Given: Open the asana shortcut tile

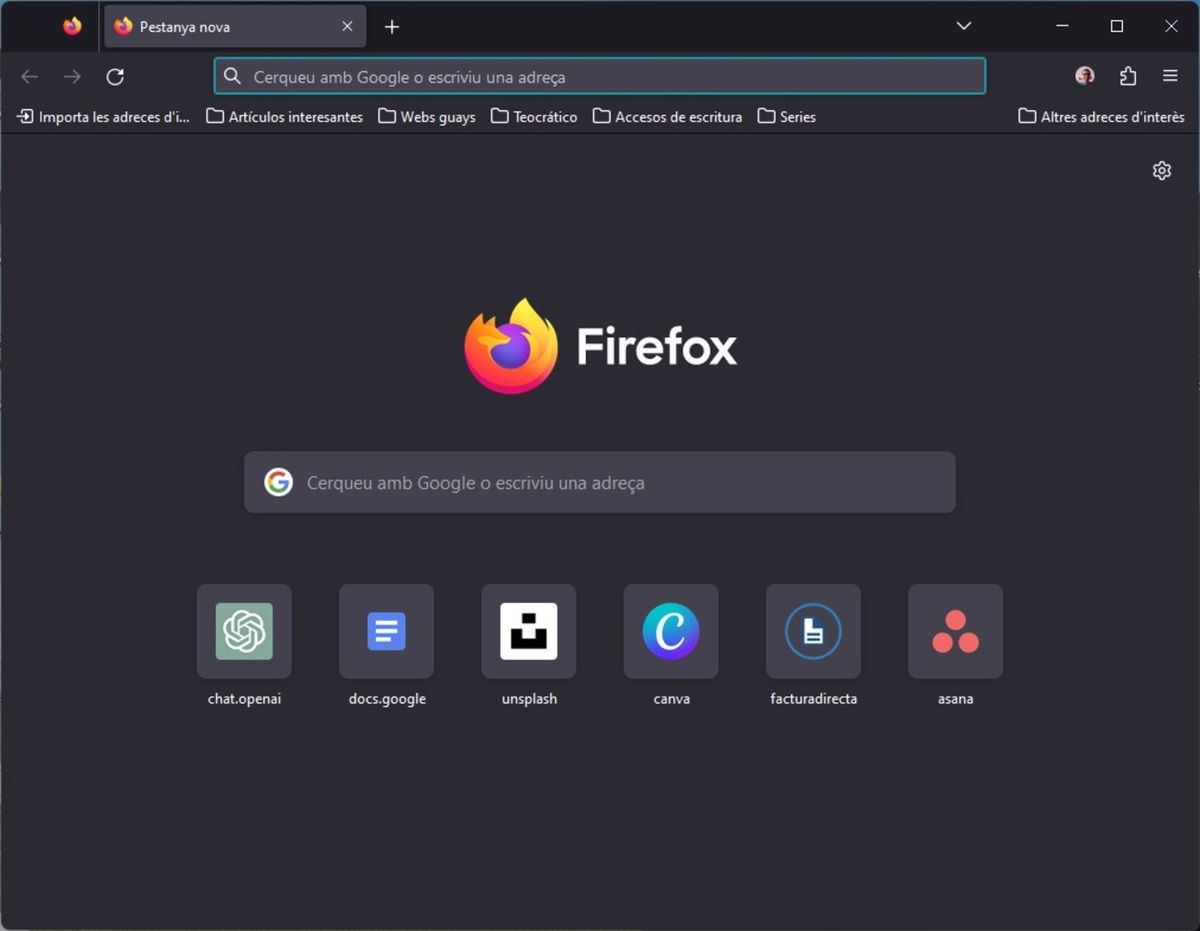Looking at the screenshot, I should coord(955,632).
